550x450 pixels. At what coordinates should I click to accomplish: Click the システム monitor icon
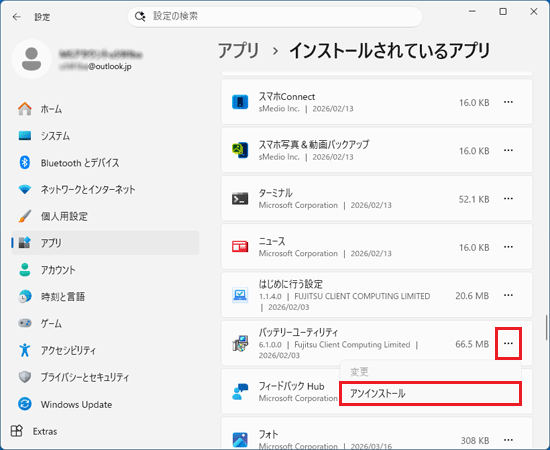25,135
